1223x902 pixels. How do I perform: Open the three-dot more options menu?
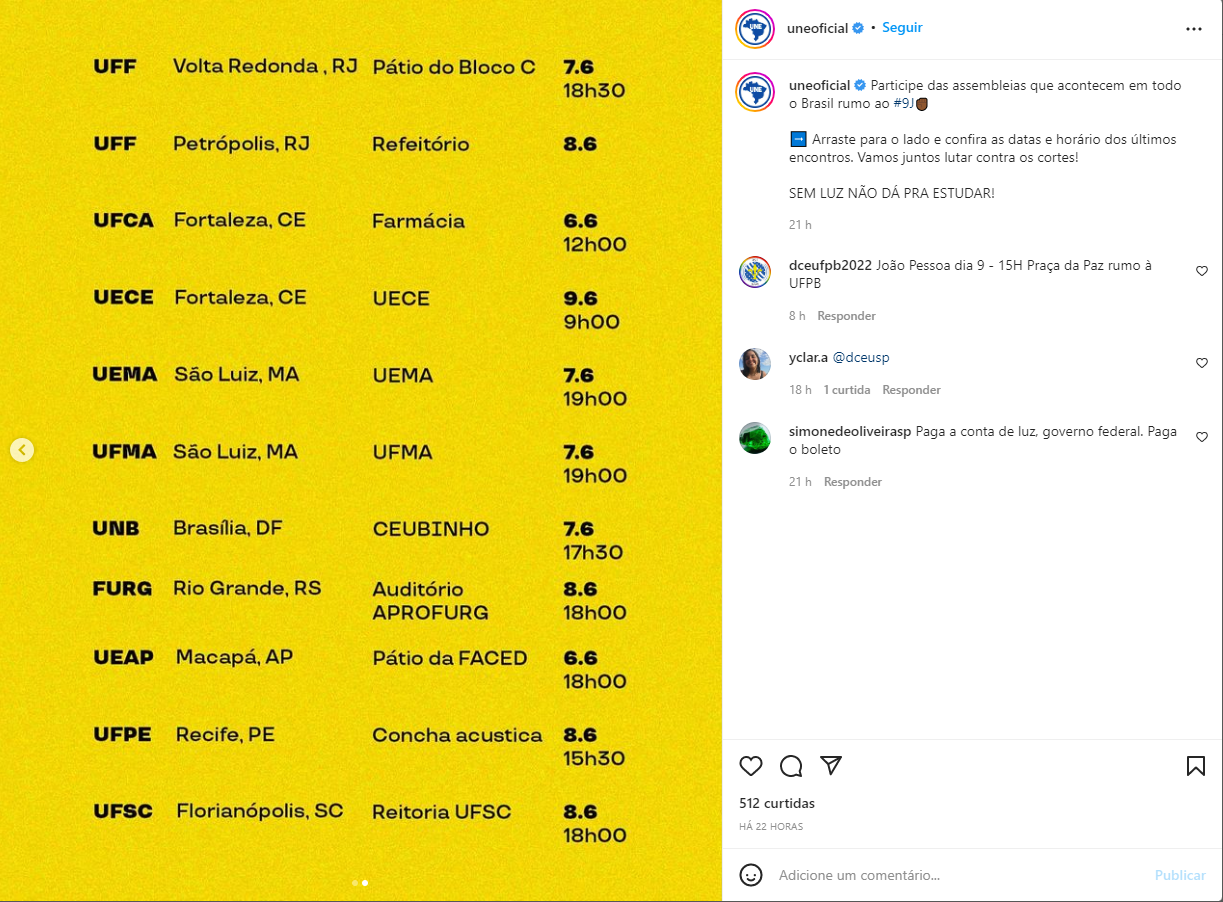click(x=1194, y=29)
